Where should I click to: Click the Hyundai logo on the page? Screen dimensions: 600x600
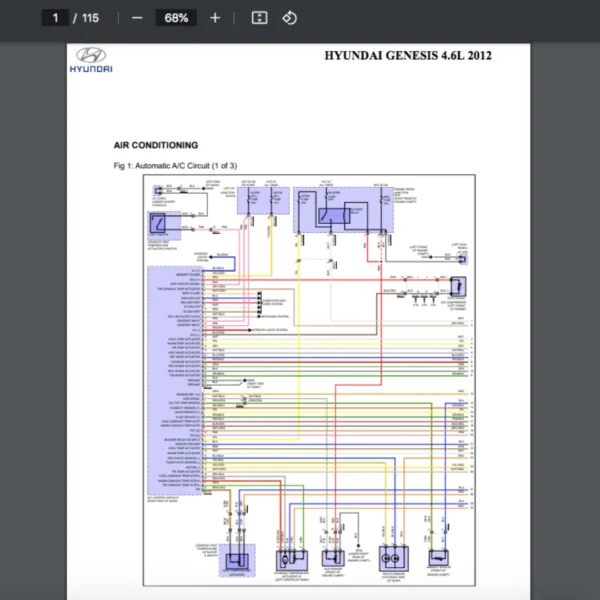(91, 61)
